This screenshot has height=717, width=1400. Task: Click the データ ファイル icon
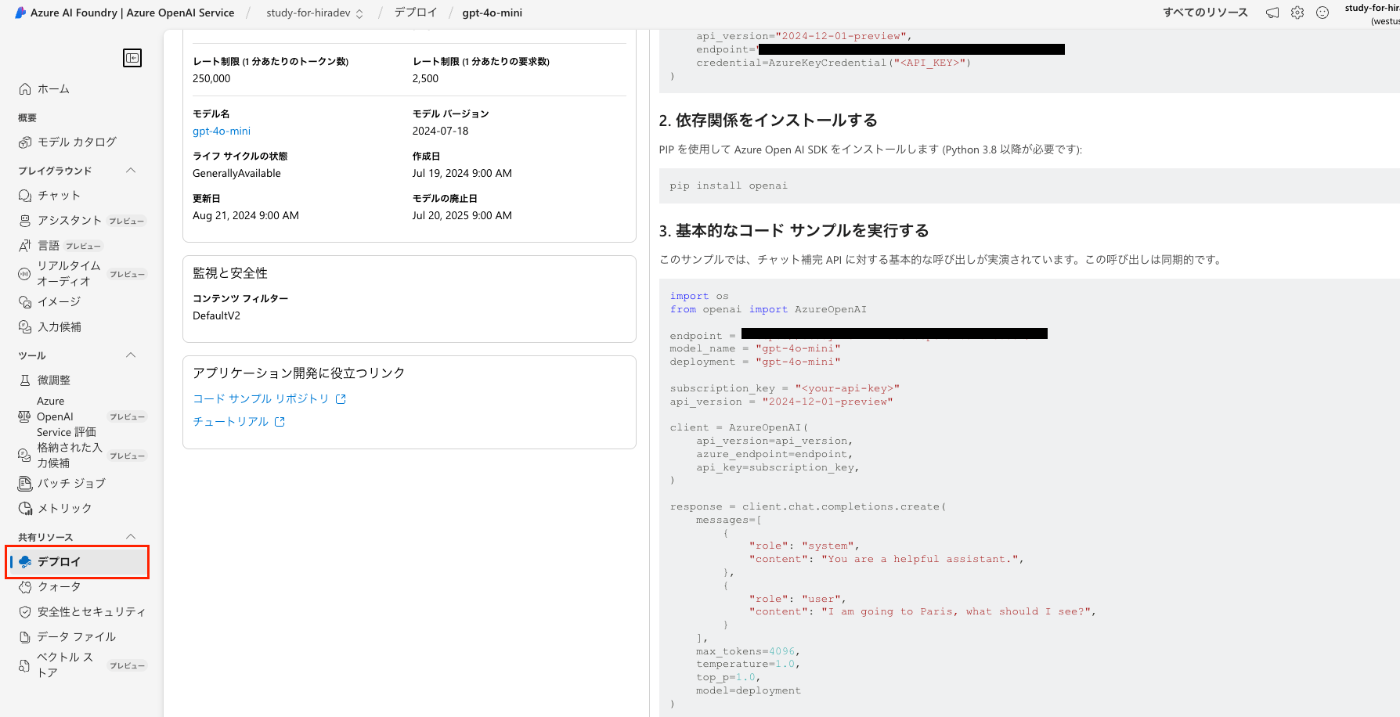(x=25, y=637)
